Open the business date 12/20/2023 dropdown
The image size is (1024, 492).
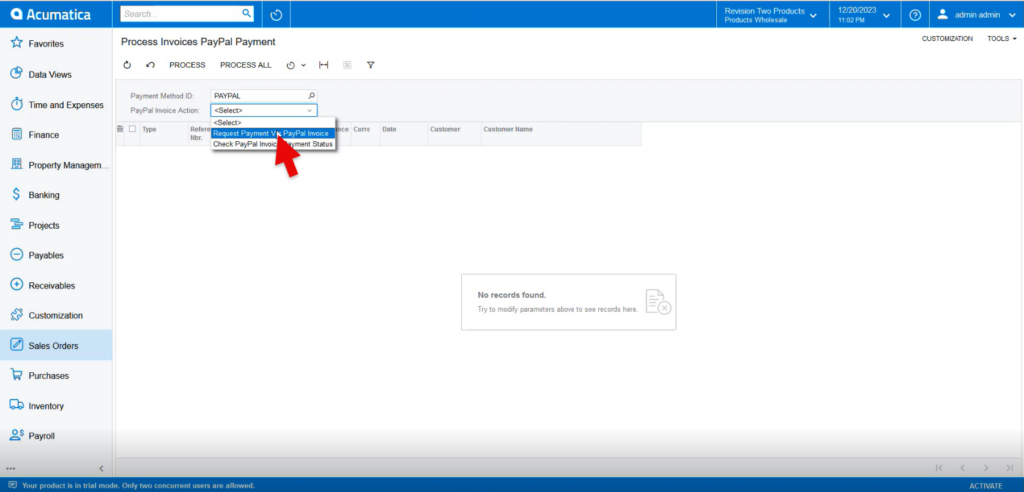(x=863, y=15)
